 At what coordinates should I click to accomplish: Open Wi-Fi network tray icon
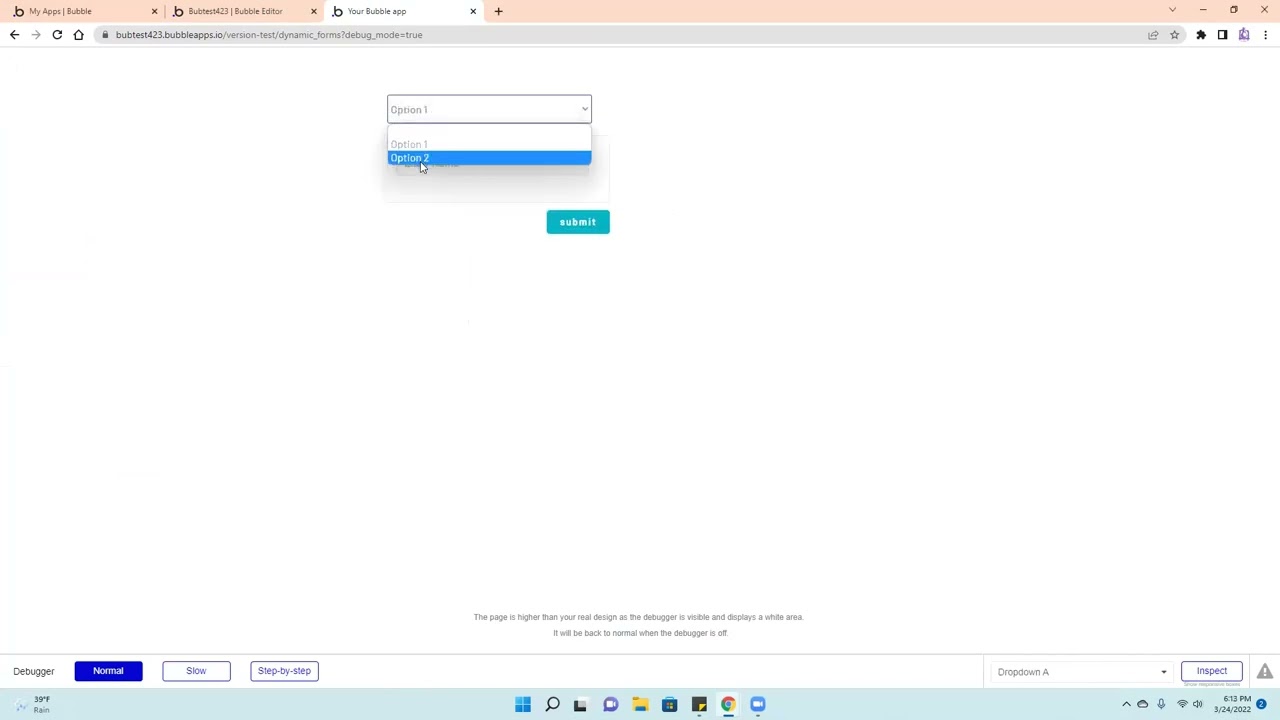pos(1182,704)
